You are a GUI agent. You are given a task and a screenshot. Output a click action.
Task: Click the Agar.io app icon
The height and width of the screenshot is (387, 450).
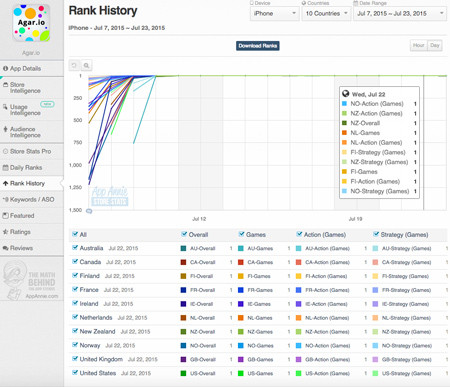[31, 23]
